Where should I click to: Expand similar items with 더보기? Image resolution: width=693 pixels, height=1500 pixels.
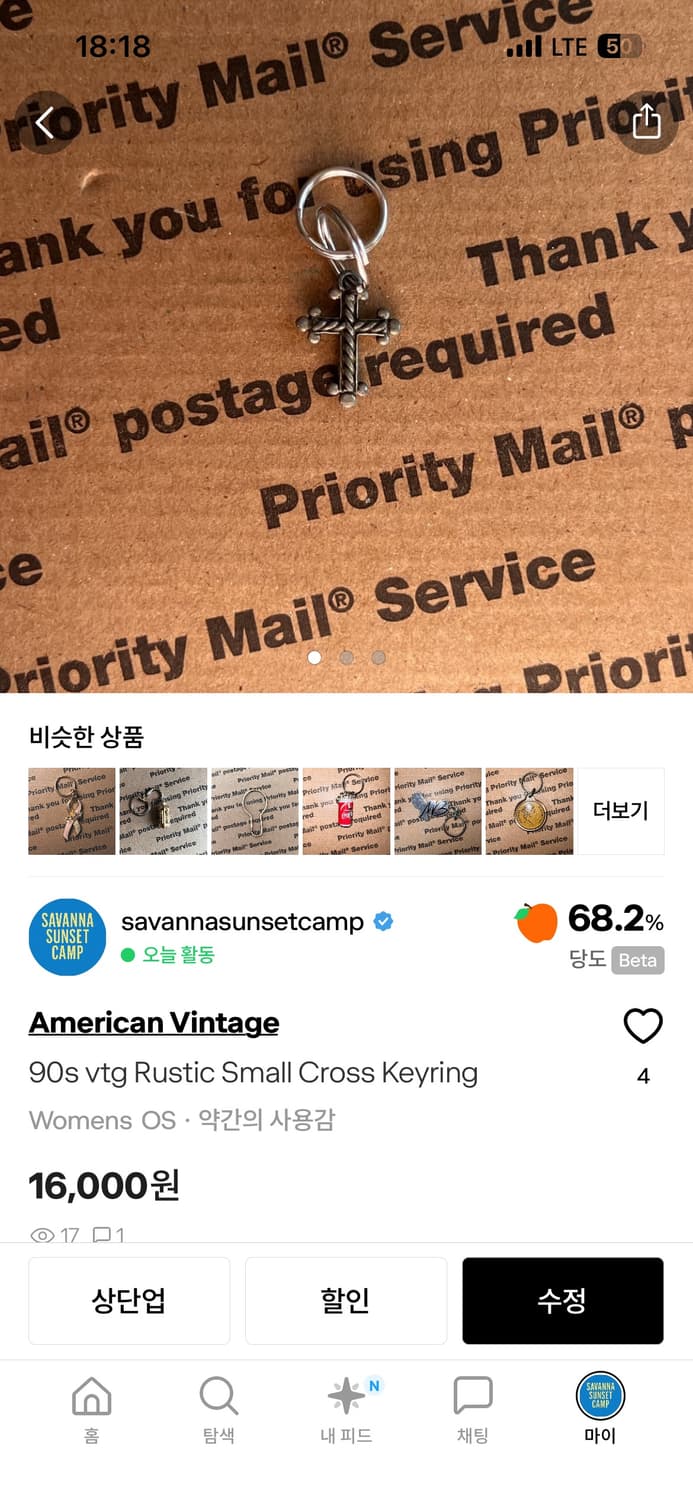[x=621, y=811]
